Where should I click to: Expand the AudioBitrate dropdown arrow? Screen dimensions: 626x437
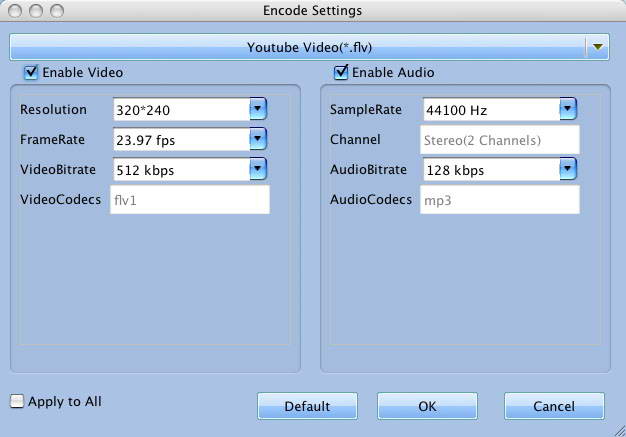(x=568, y=169)
